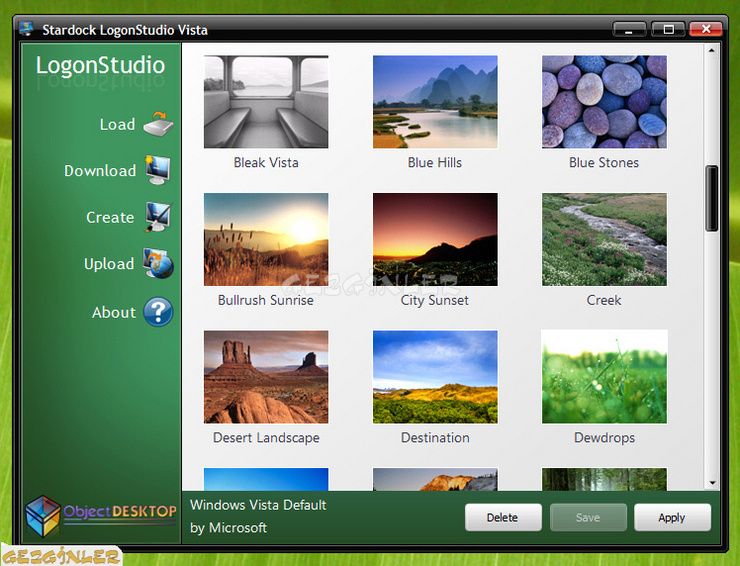Click the ObjectDesktop cube logo
The height and width of the screenshot is (566, 740).
43,515
